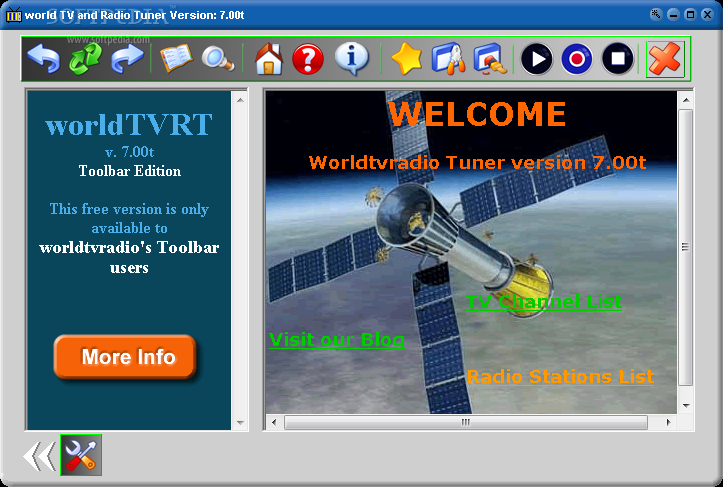Screen dimensions: 723x487
Task: Stop playback with the stop button
Action: tap(617, 59)
